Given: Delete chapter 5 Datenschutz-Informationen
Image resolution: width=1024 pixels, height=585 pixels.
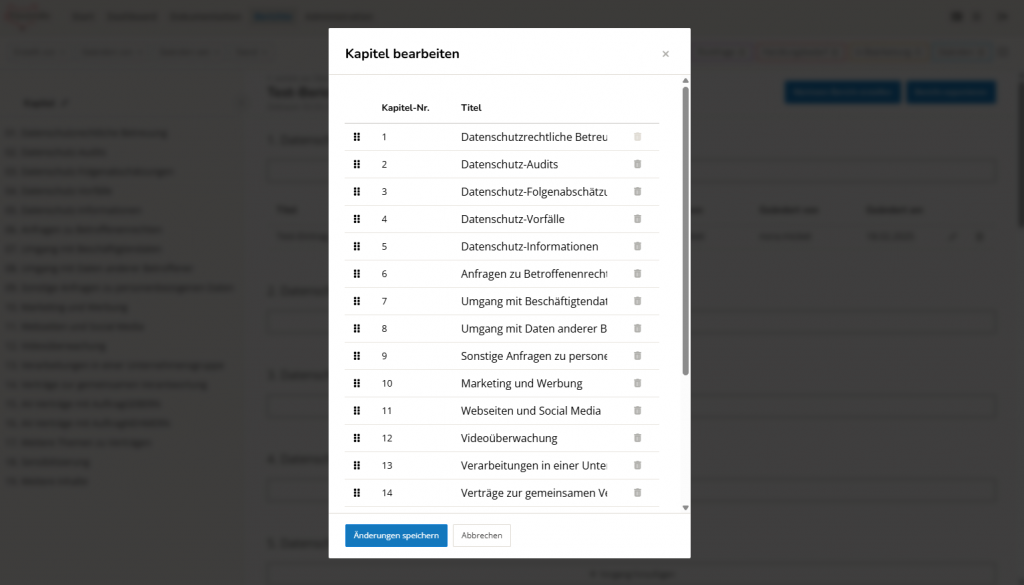Looking at the screenshot, I should pyautogui.click(x=638, y=246).
